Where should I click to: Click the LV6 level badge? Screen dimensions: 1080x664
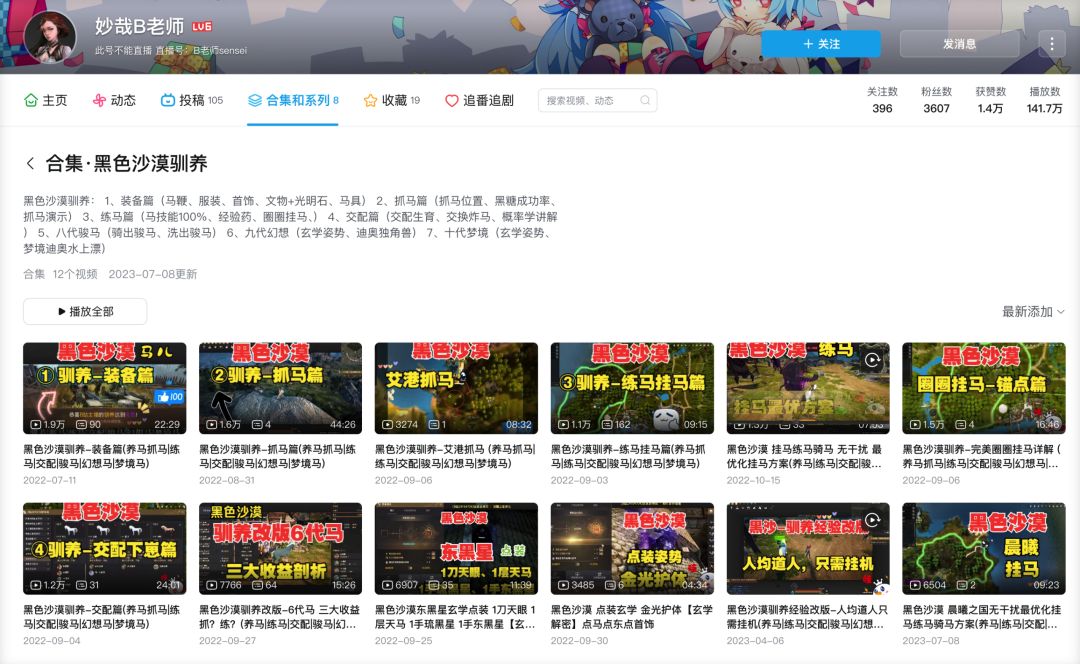tap(202, 27)
